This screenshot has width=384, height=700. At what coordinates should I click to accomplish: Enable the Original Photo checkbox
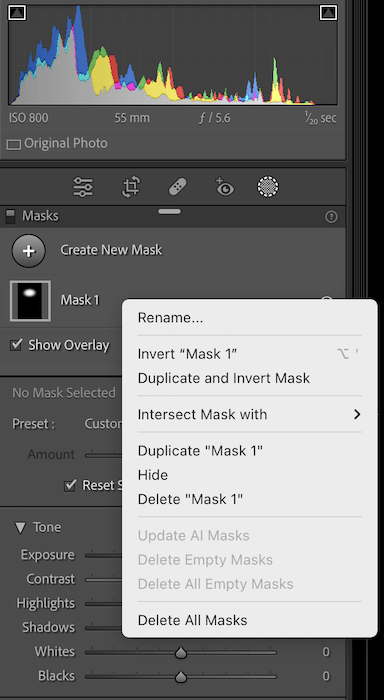(x=14, y=144)
